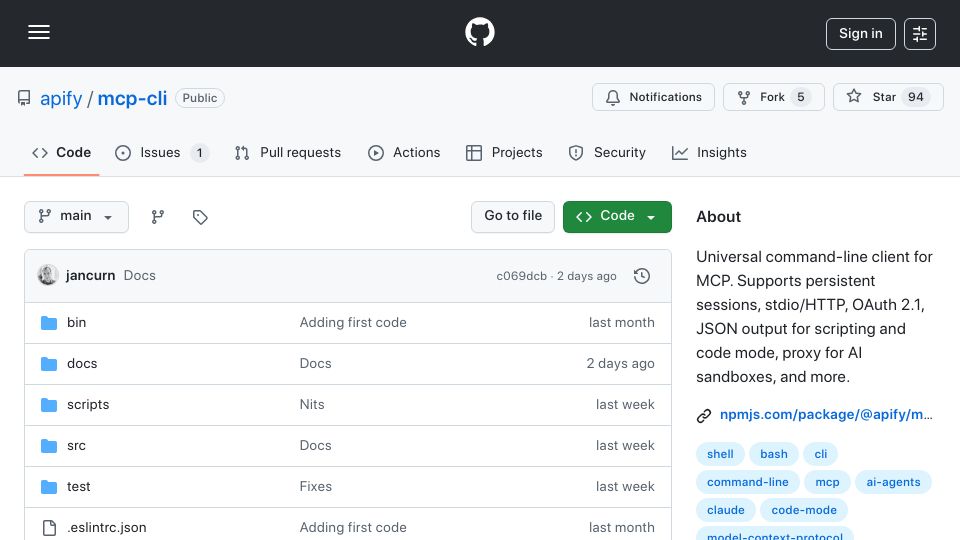Open the Projects tab

click(x=504, y=152)
